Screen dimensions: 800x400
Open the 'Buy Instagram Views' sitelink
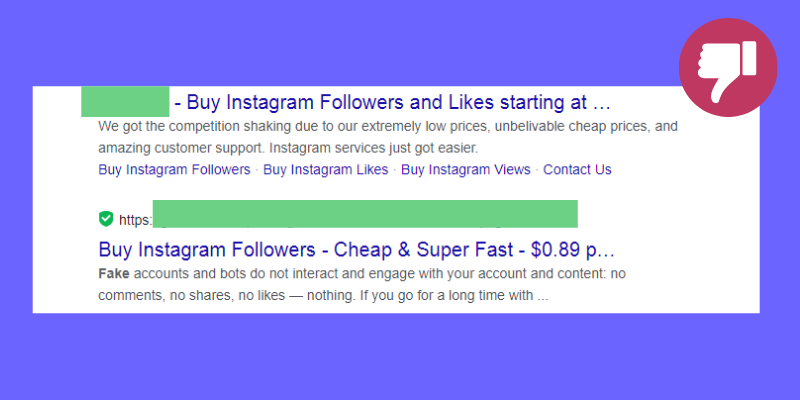point(466,169)
